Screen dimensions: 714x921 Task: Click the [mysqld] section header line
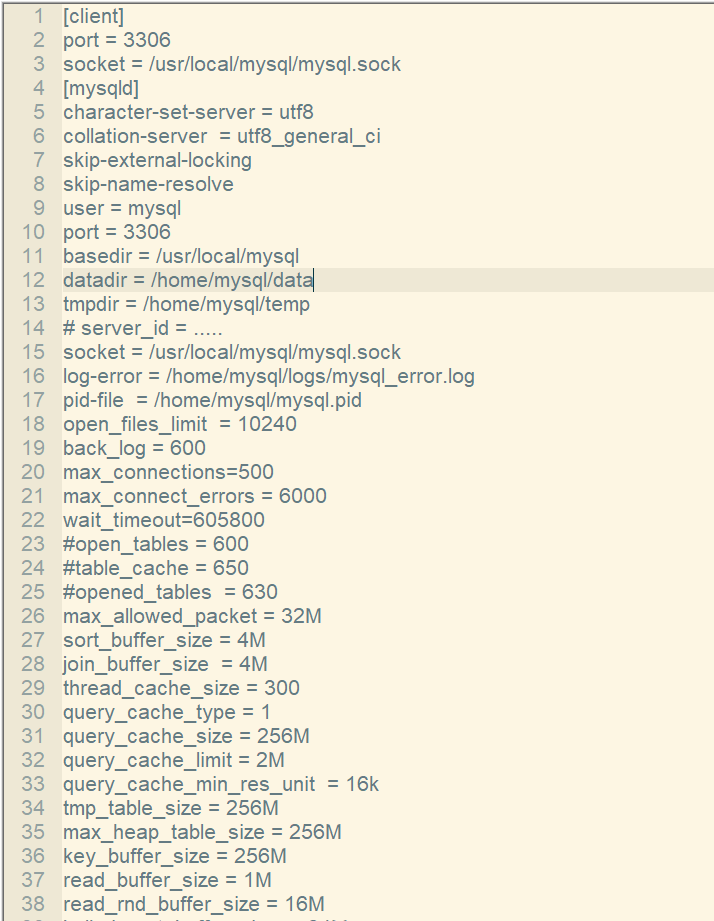pos(101,88)
